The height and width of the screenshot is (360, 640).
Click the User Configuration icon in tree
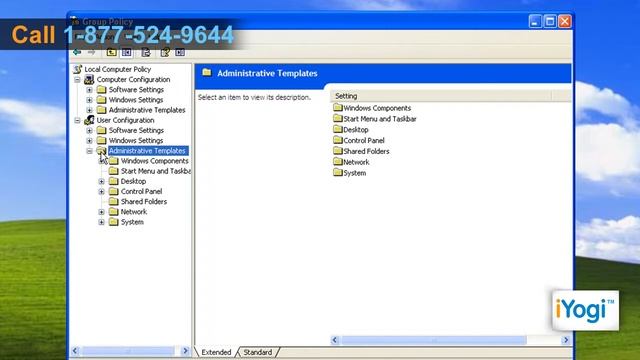89,120
